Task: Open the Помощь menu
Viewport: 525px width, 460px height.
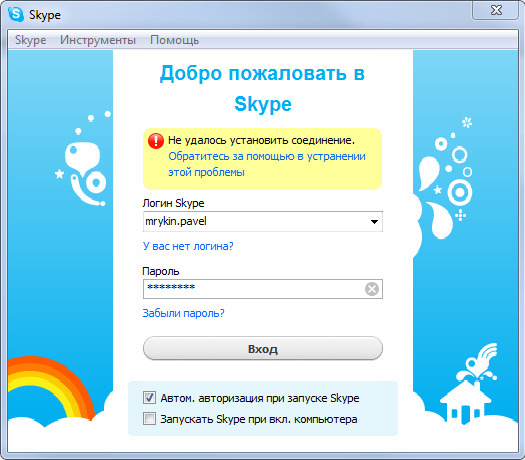Action: tap(174, 40)
